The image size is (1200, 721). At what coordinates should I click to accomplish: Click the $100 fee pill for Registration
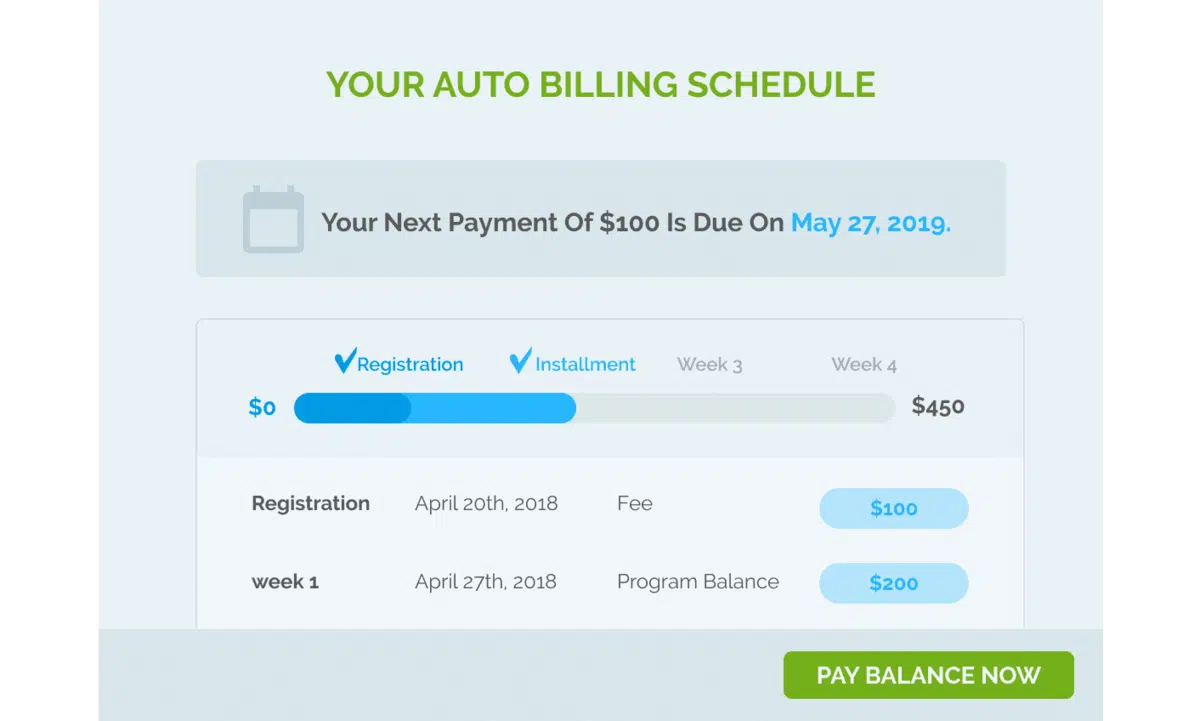point(893,508)
